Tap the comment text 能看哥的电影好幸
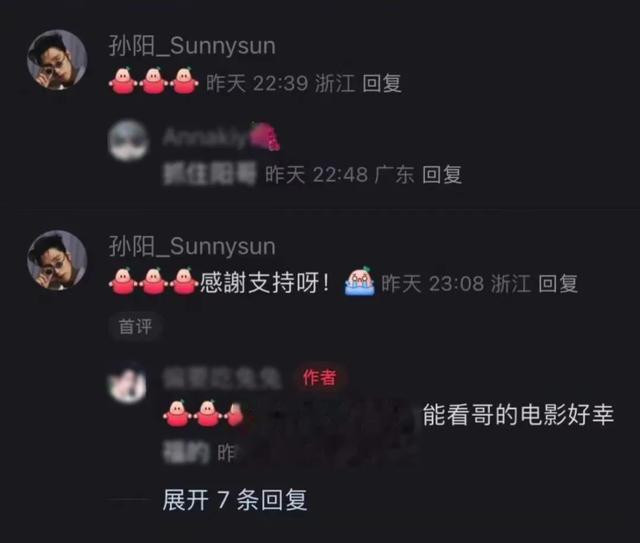The image size is (640, 543). (518, 415)
